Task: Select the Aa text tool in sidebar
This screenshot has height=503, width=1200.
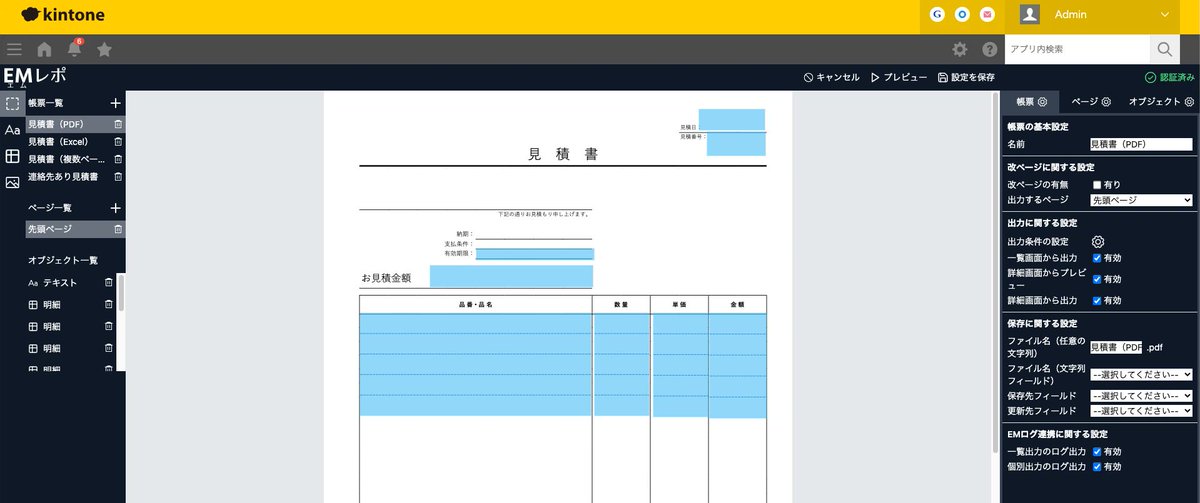Action: click(12, 130)
